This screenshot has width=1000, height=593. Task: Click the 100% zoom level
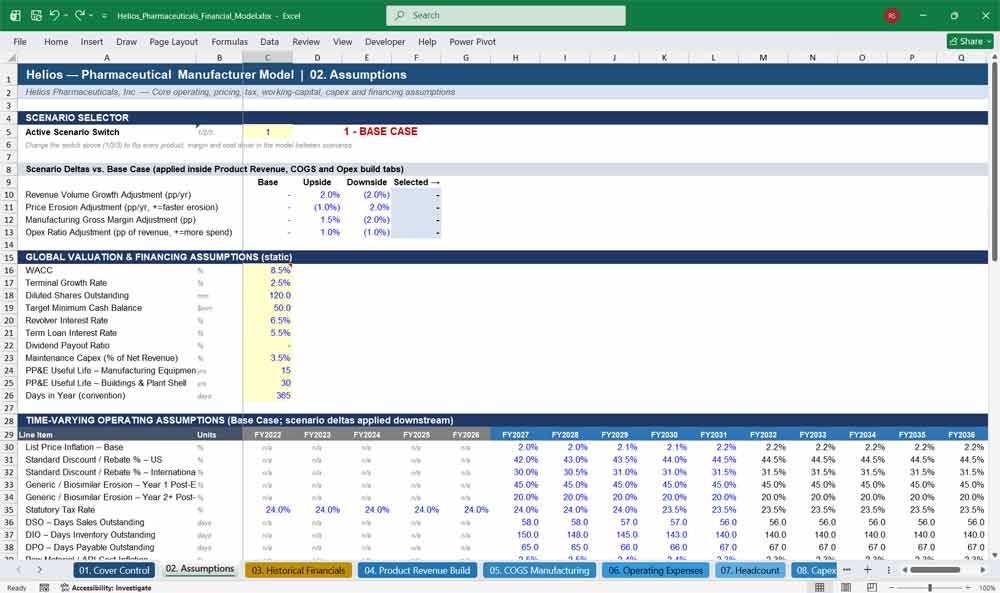987,587
